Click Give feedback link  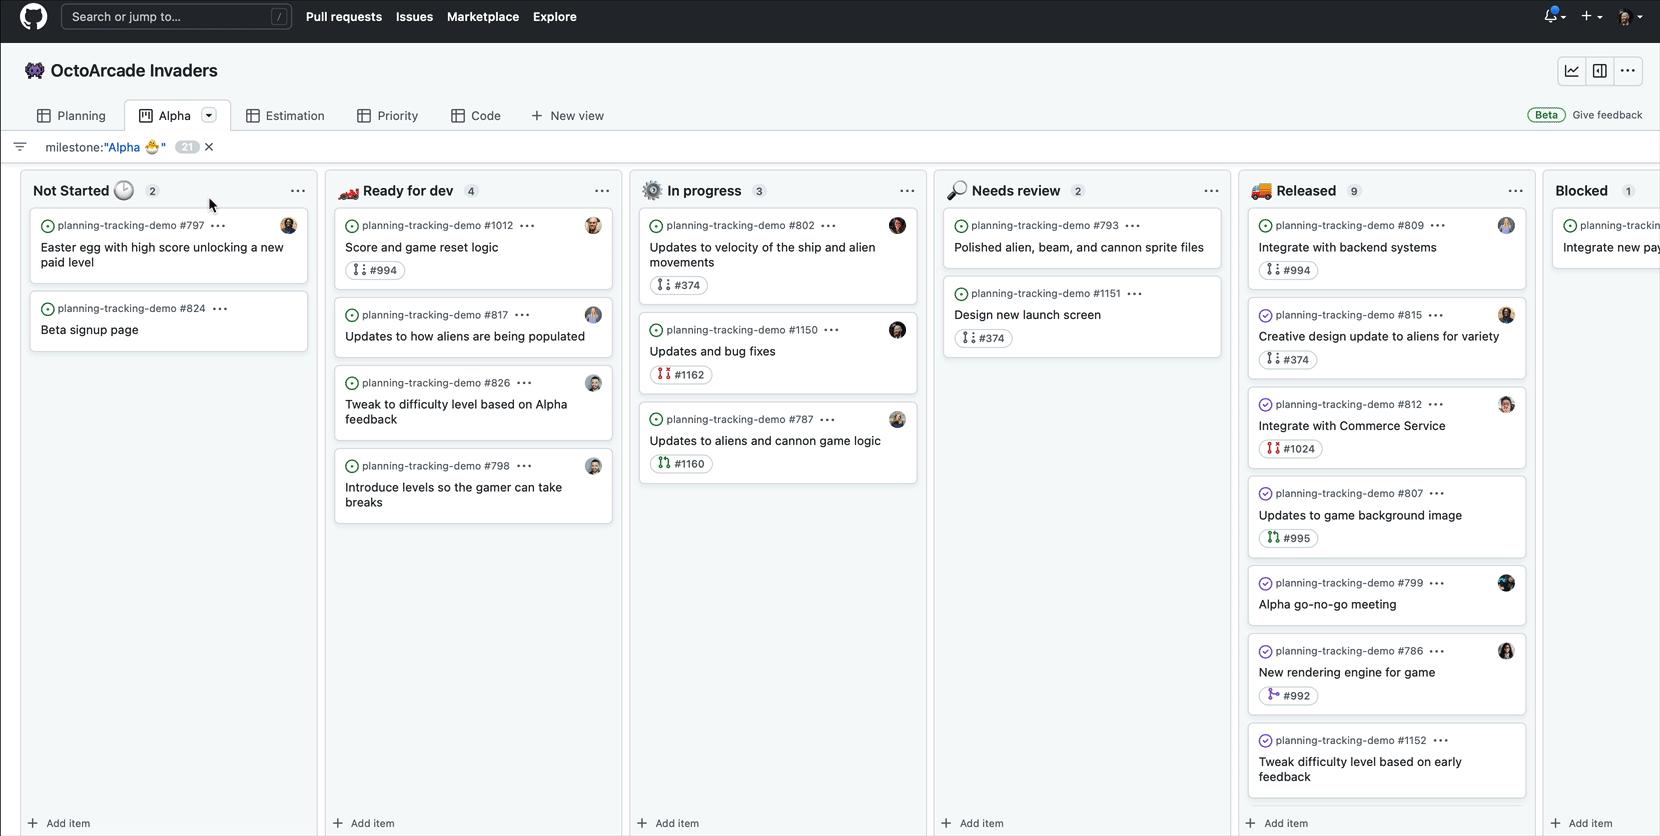1607,115
